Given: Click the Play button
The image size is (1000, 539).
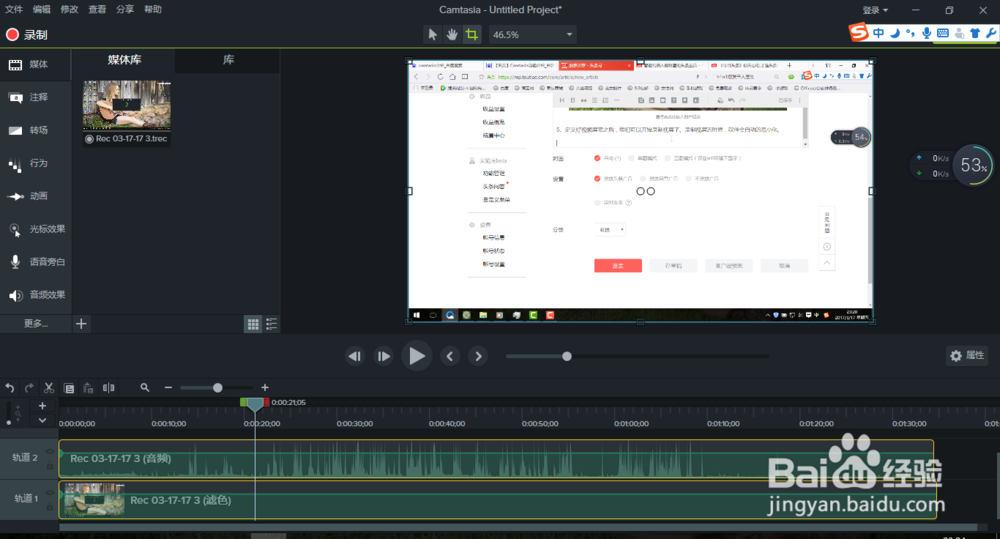Looking at the screenshot, I should (x=416, y=356).
